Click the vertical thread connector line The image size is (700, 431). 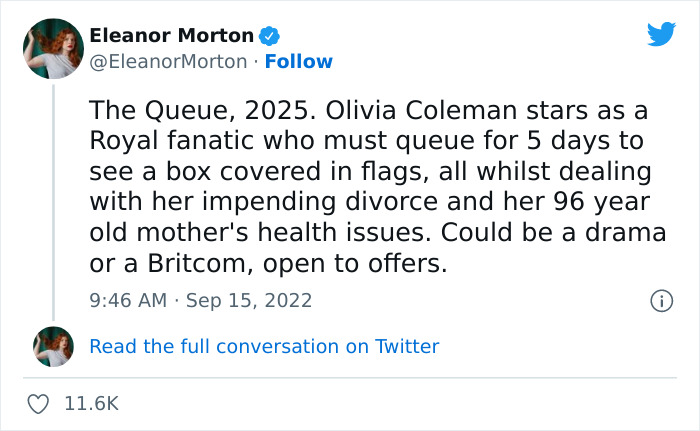point(53,200)
